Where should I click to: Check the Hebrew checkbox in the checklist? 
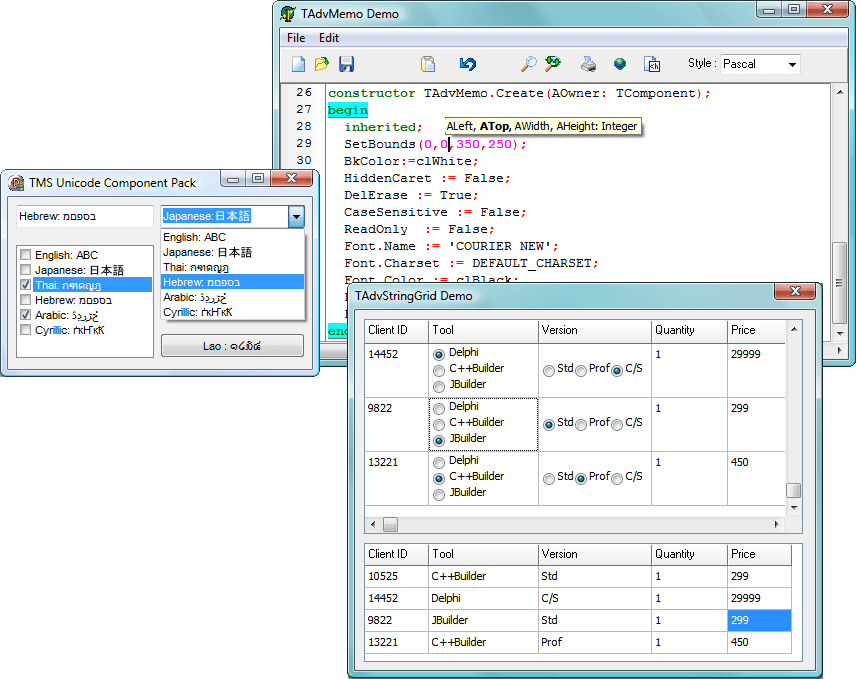pyautogui.click(x=25, y=300)
